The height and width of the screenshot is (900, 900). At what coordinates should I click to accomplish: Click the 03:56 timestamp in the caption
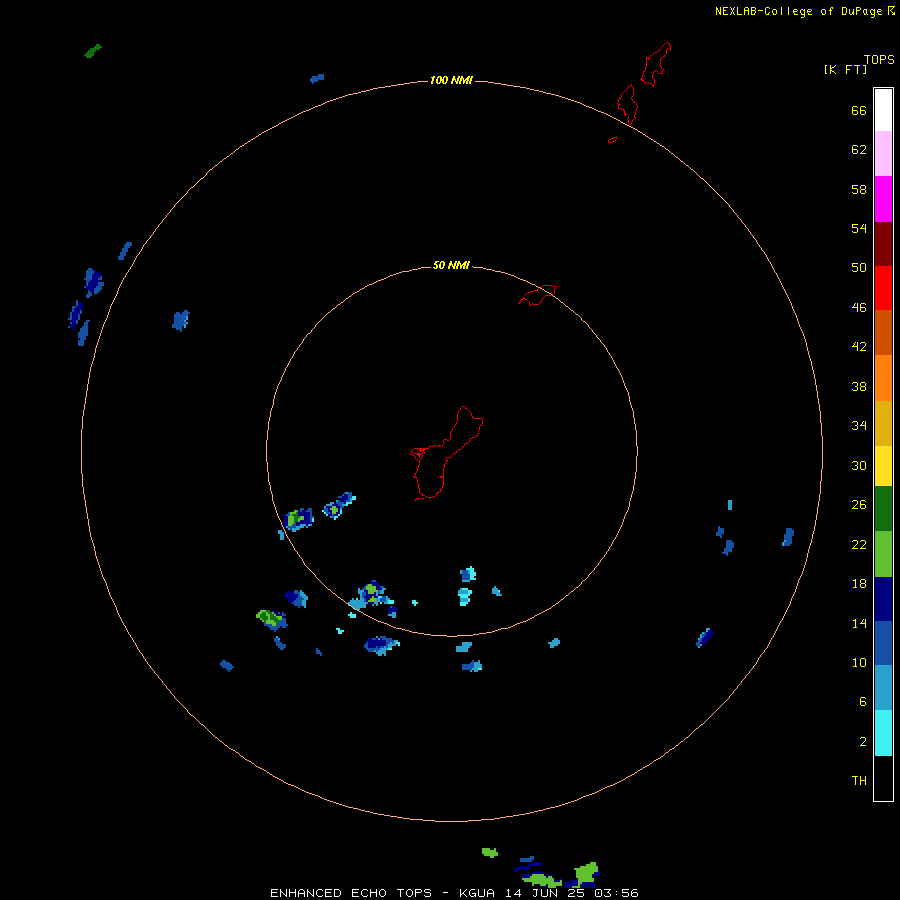point(617,893)
